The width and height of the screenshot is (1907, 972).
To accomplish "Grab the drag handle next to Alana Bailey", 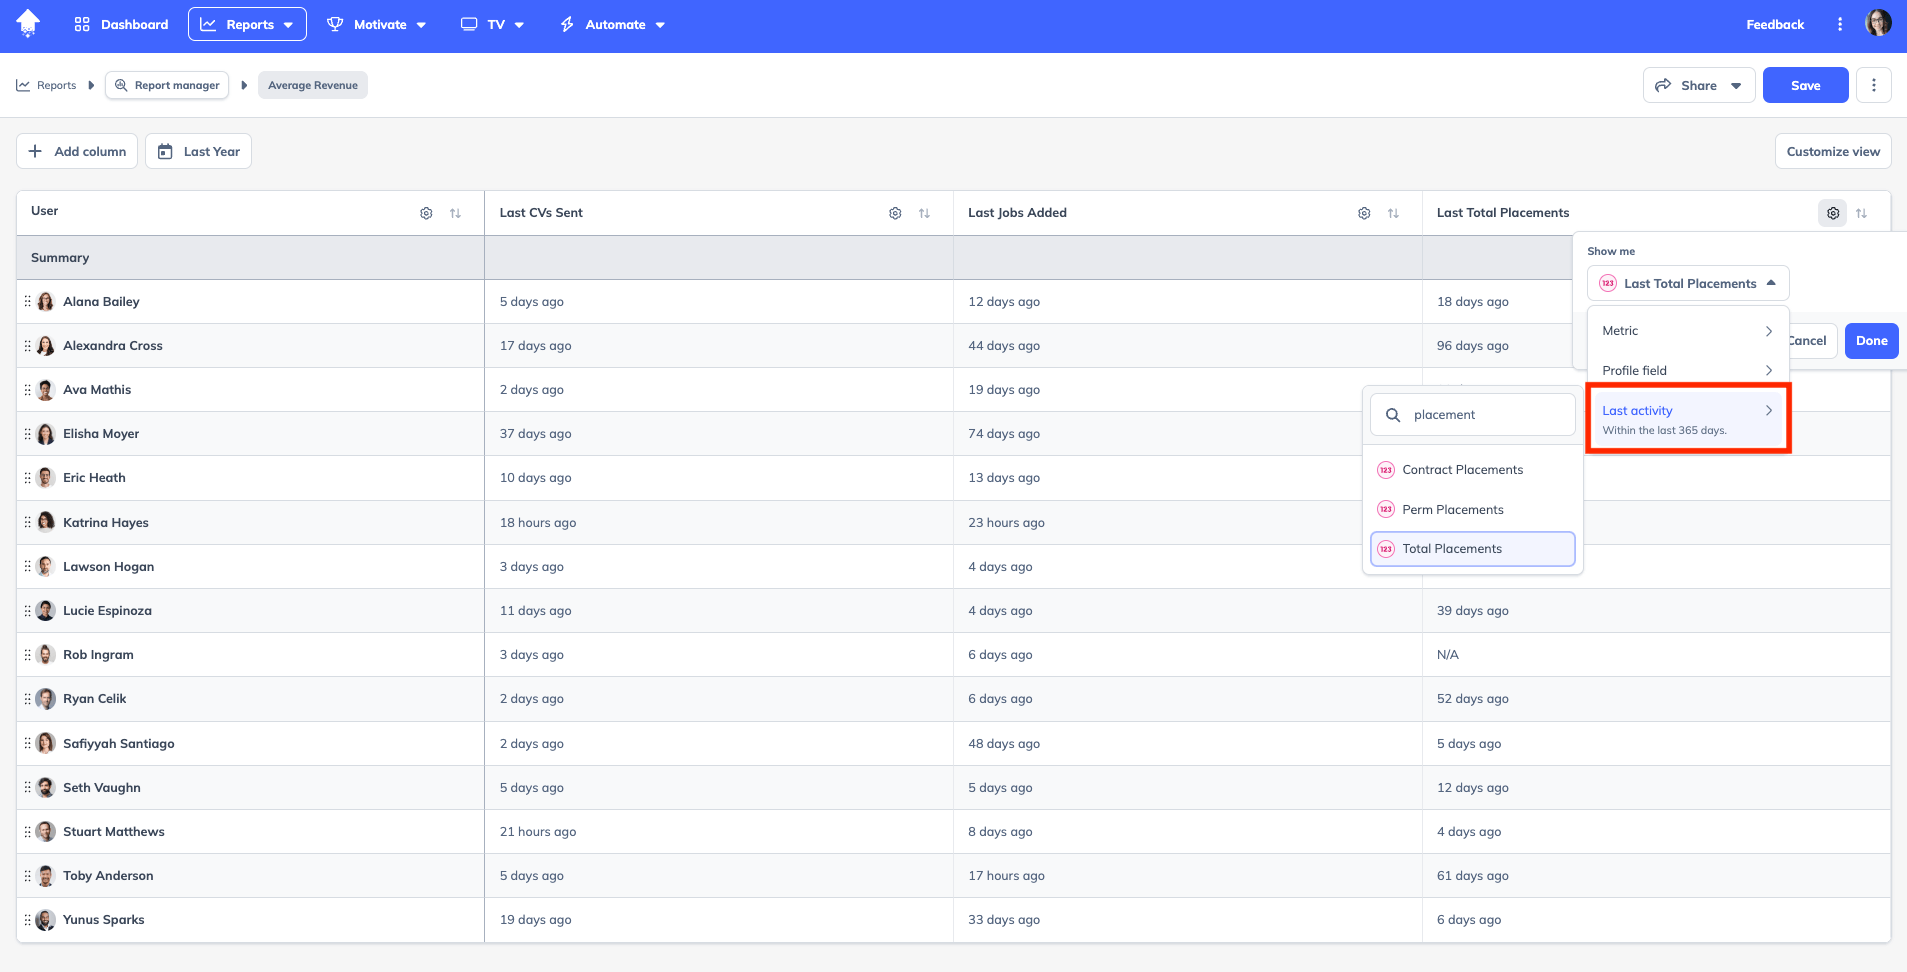I will (27, 301).
